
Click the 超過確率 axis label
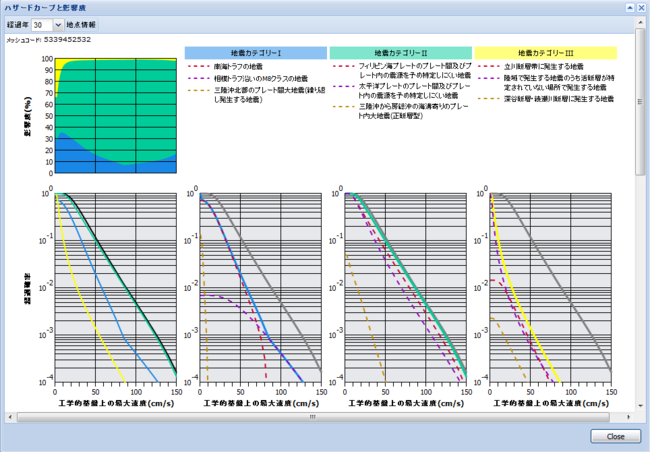click(x=27, y=289)
